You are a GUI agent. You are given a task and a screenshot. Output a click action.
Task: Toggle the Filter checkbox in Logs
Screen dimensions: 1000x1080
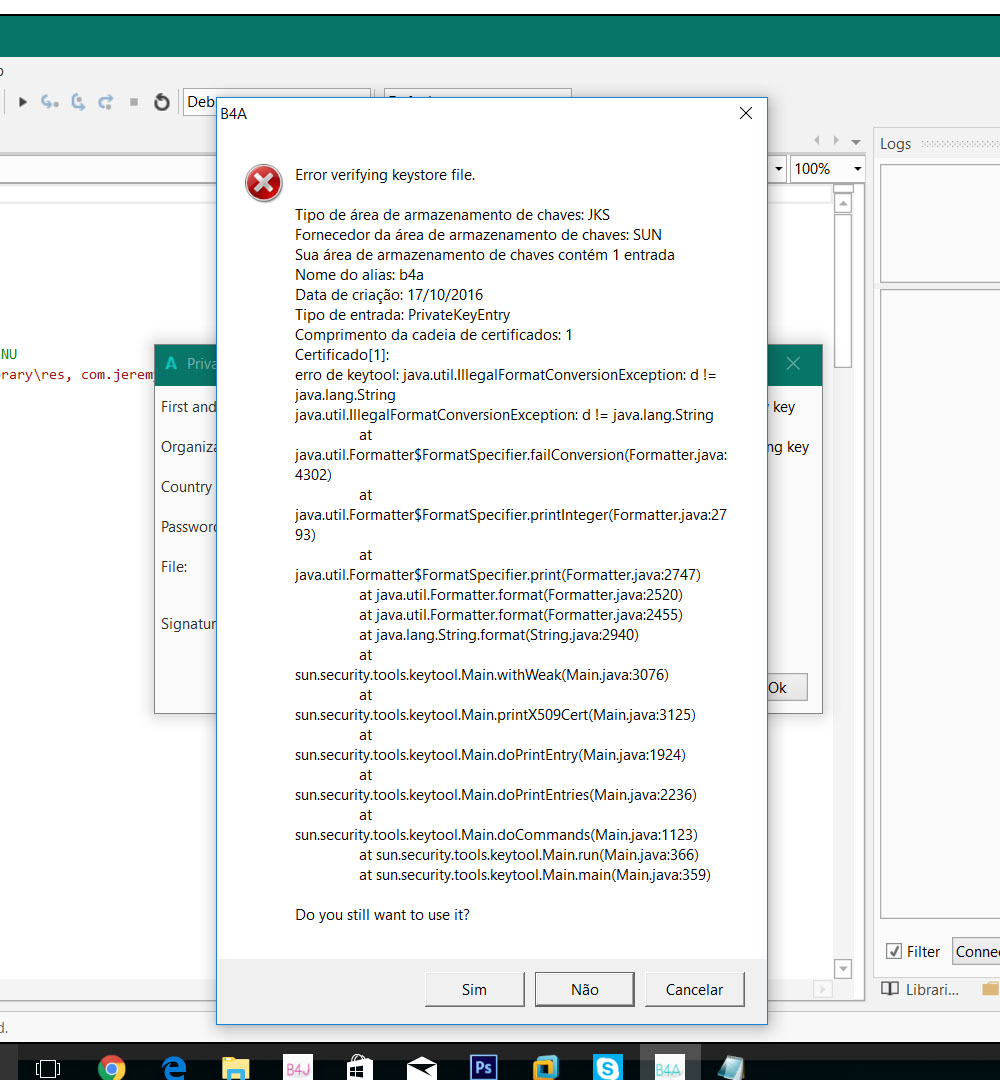(894, 951)
